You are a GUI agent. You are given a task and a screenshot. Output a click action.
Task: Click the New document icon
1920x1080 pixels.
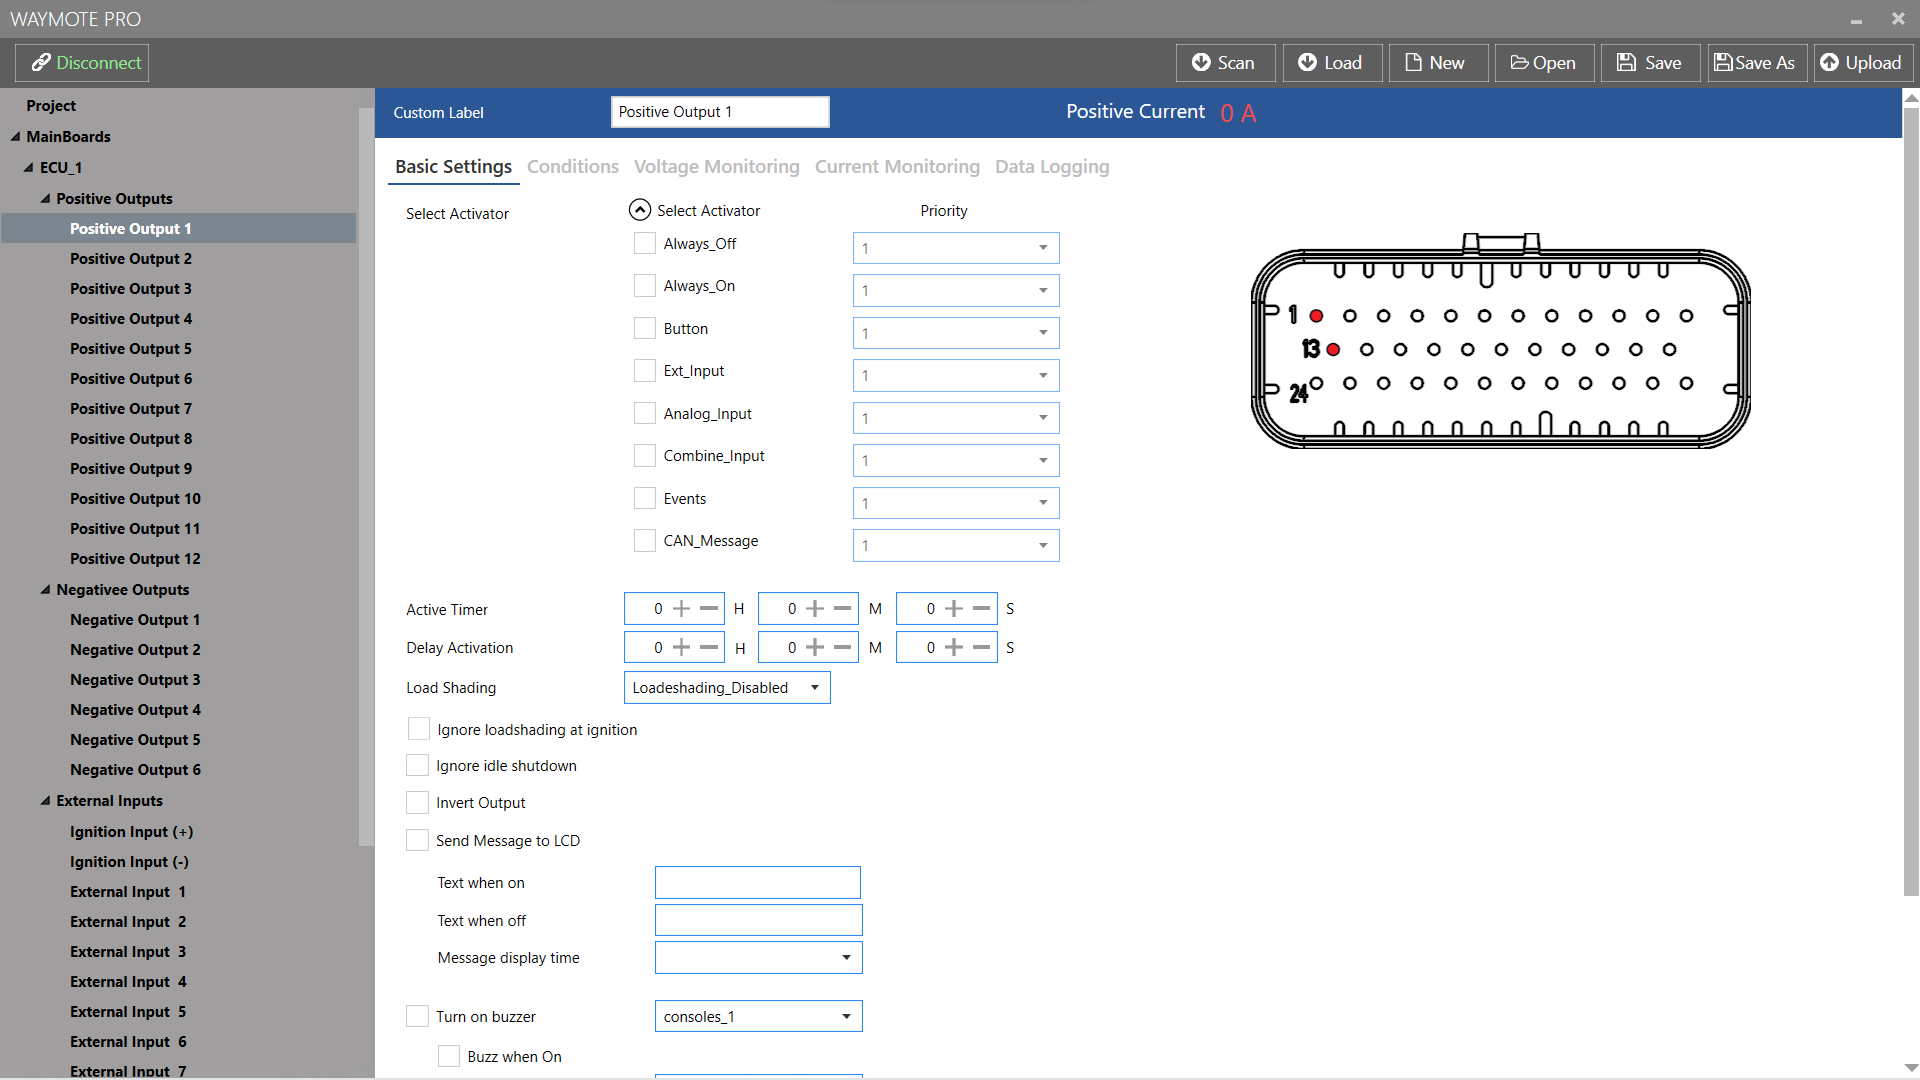[1413, 63]
